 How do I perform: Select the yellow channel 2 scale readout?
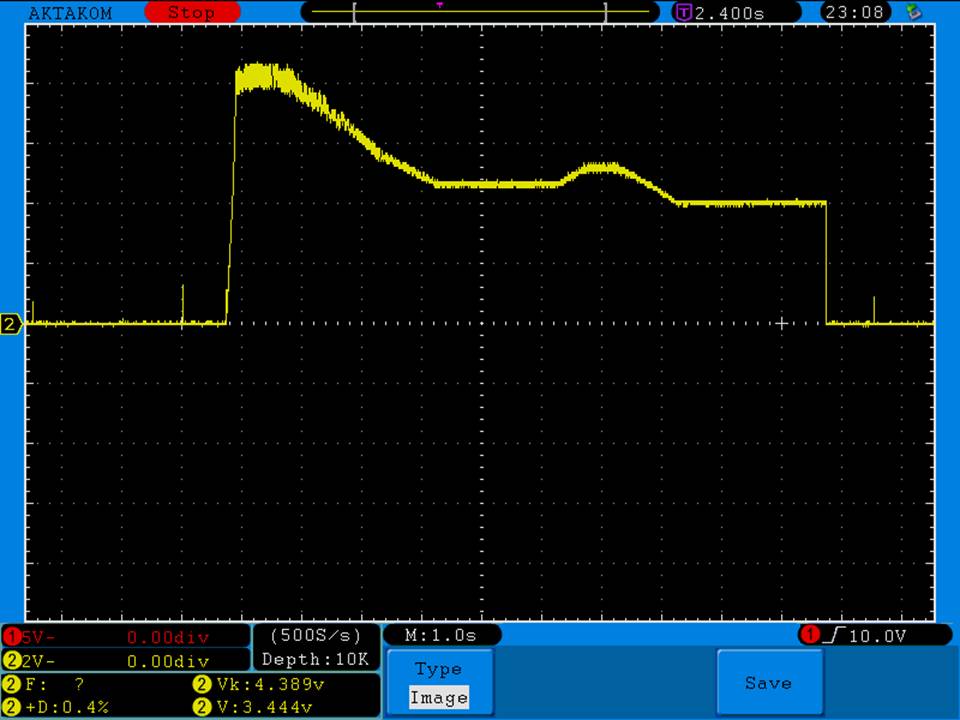coord(126,661)
